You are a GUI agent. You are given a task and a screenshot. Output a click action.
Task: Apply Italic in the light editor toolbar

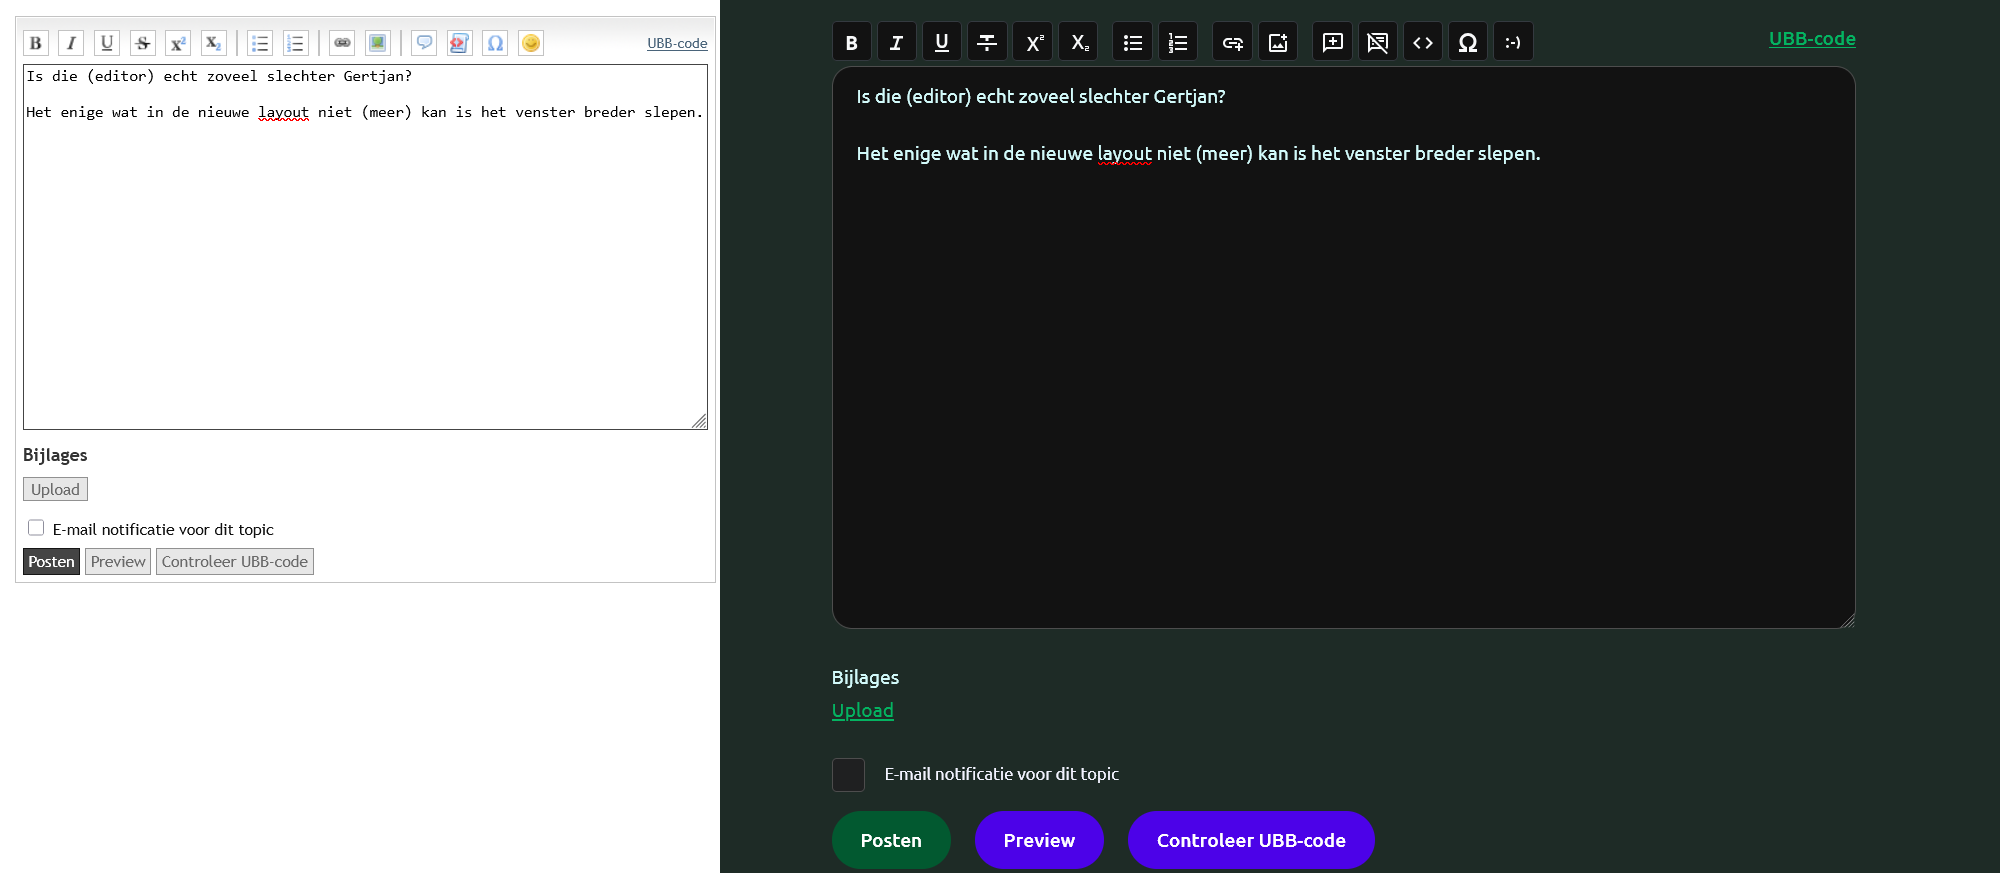click(71, 43)
